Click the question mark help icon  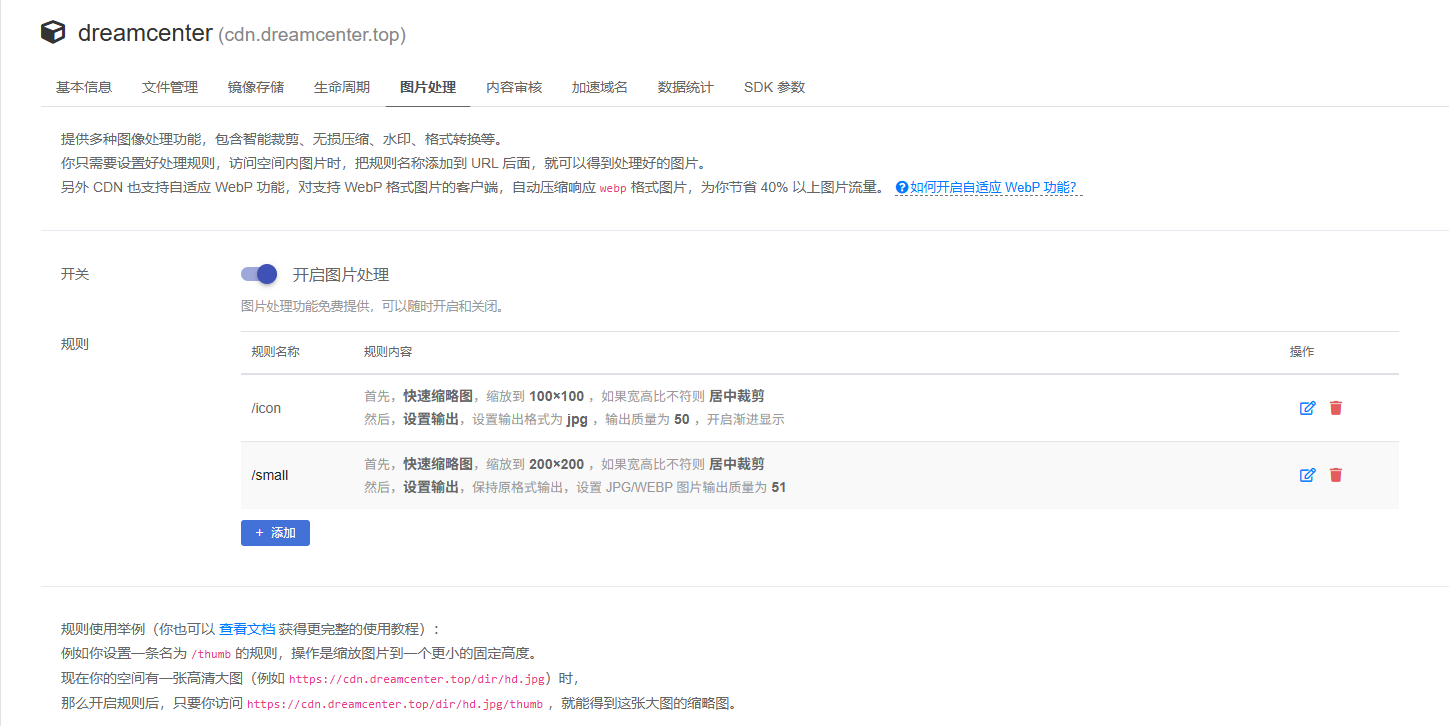tap(901, 187)
